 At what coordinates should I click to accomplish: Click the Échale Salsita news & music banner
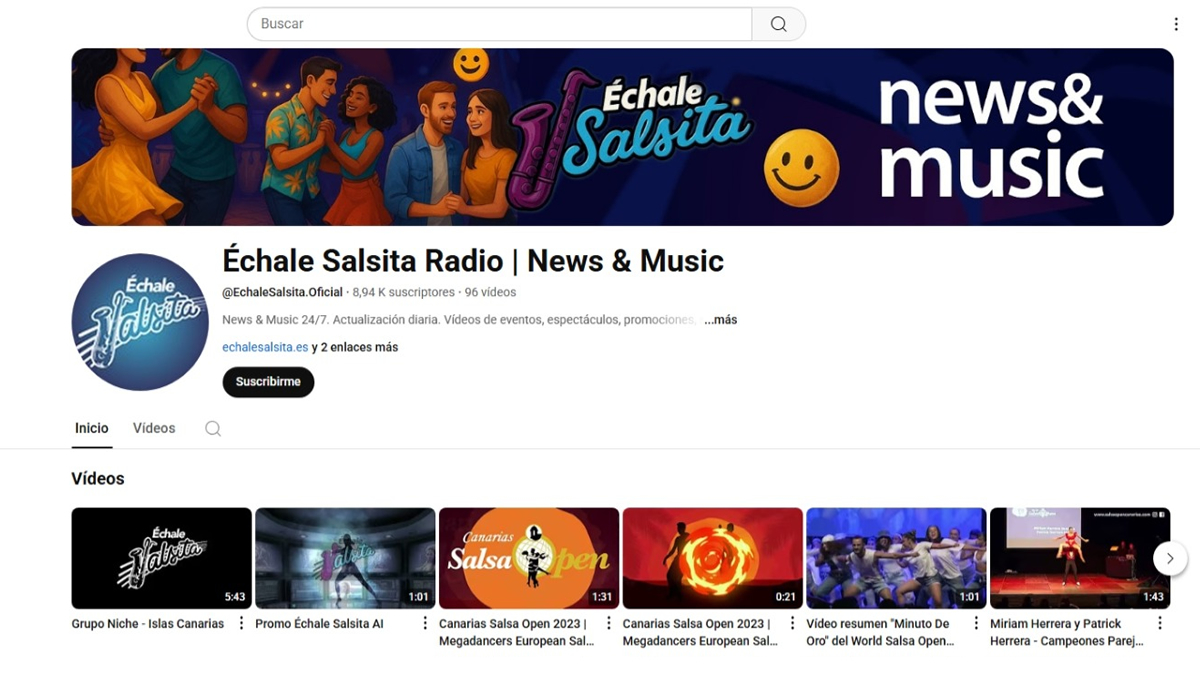pos(622,137)
